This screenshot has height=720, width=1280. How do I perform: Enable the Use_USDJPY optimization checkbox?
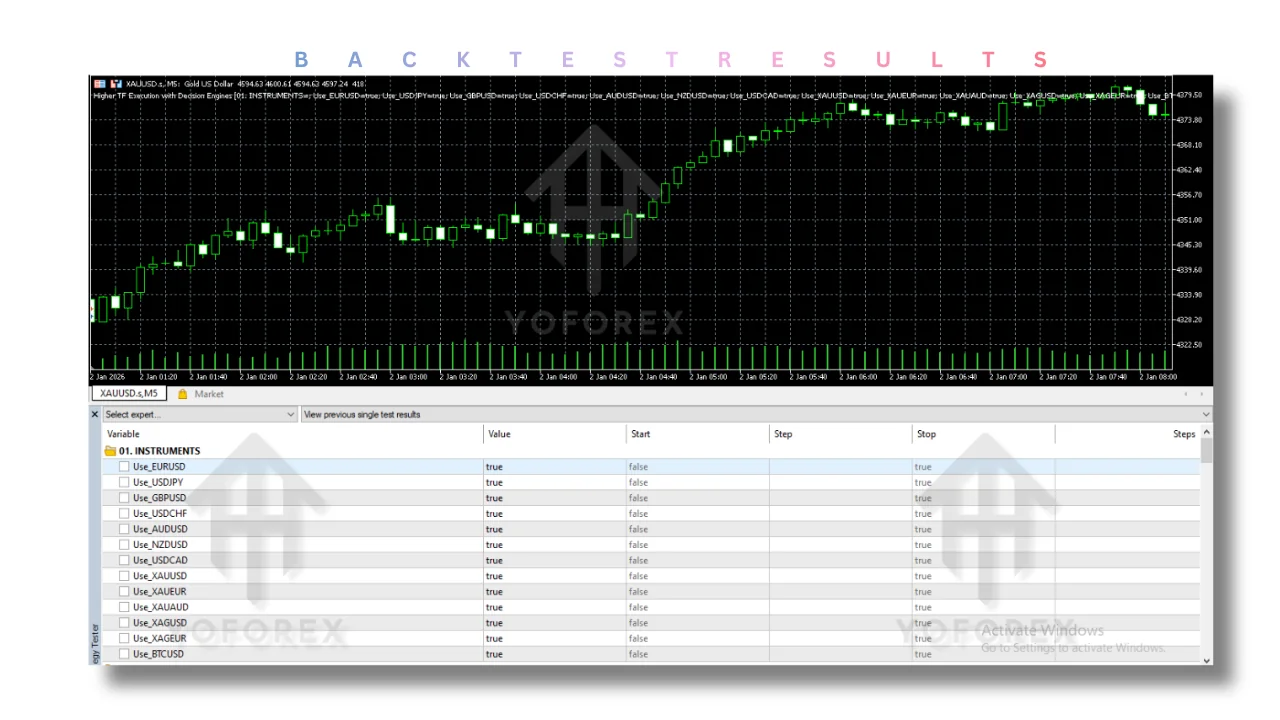click(x=124, y=482)
